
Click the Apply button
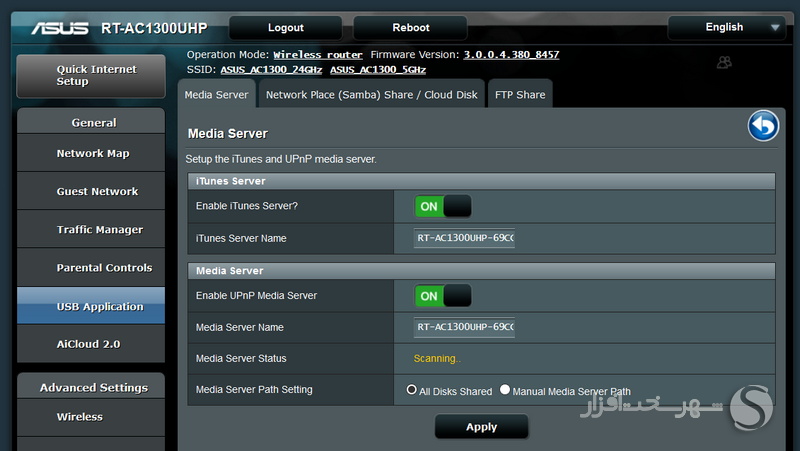(481, 427)
